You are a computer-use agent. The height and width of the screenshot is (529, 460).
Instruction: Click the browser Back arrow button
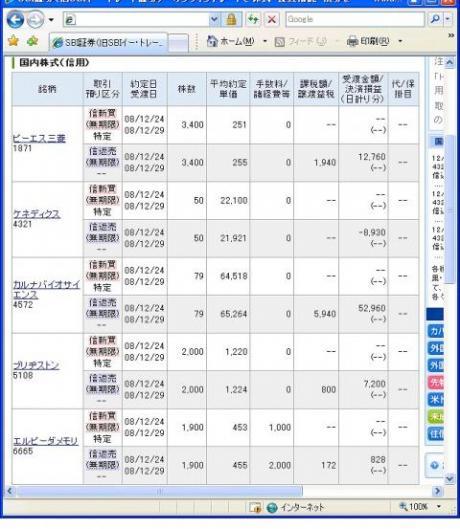coord(15,20)
